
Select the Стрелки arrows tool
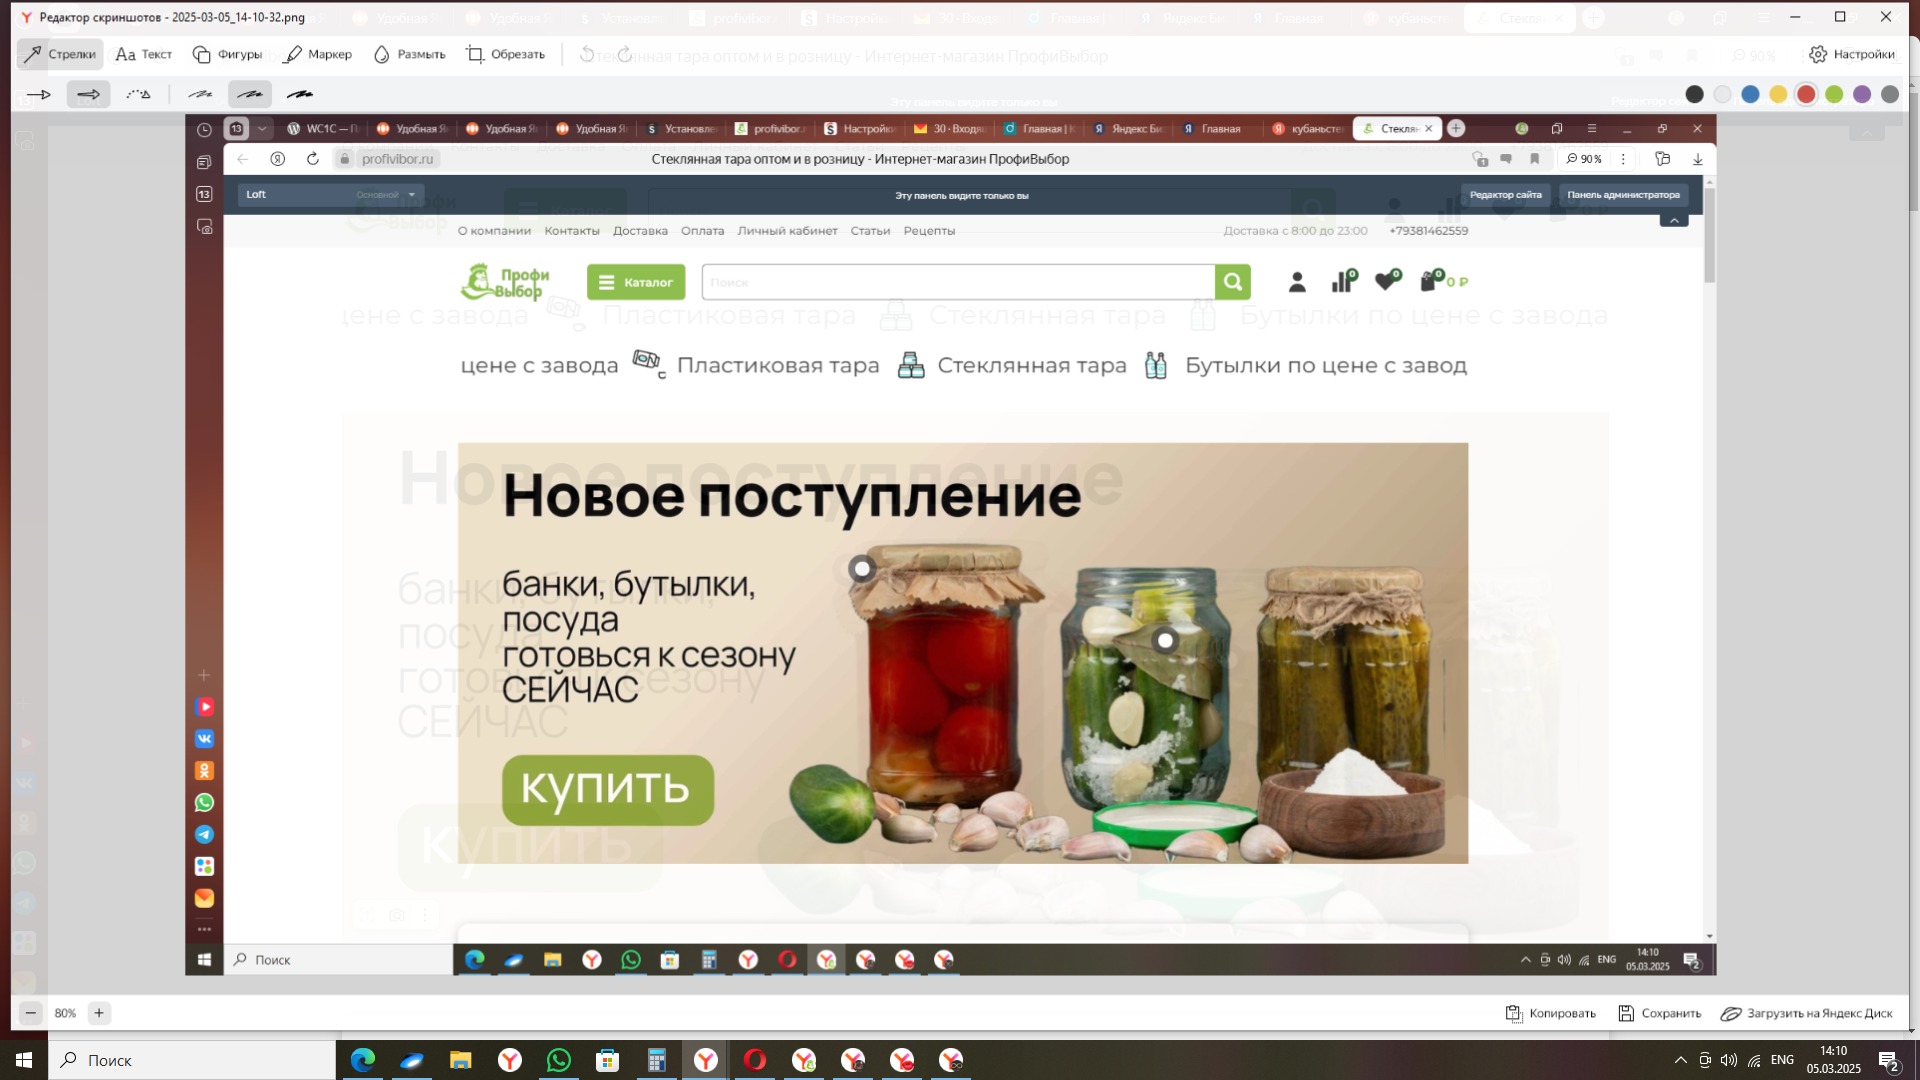[x=60, y=54]
